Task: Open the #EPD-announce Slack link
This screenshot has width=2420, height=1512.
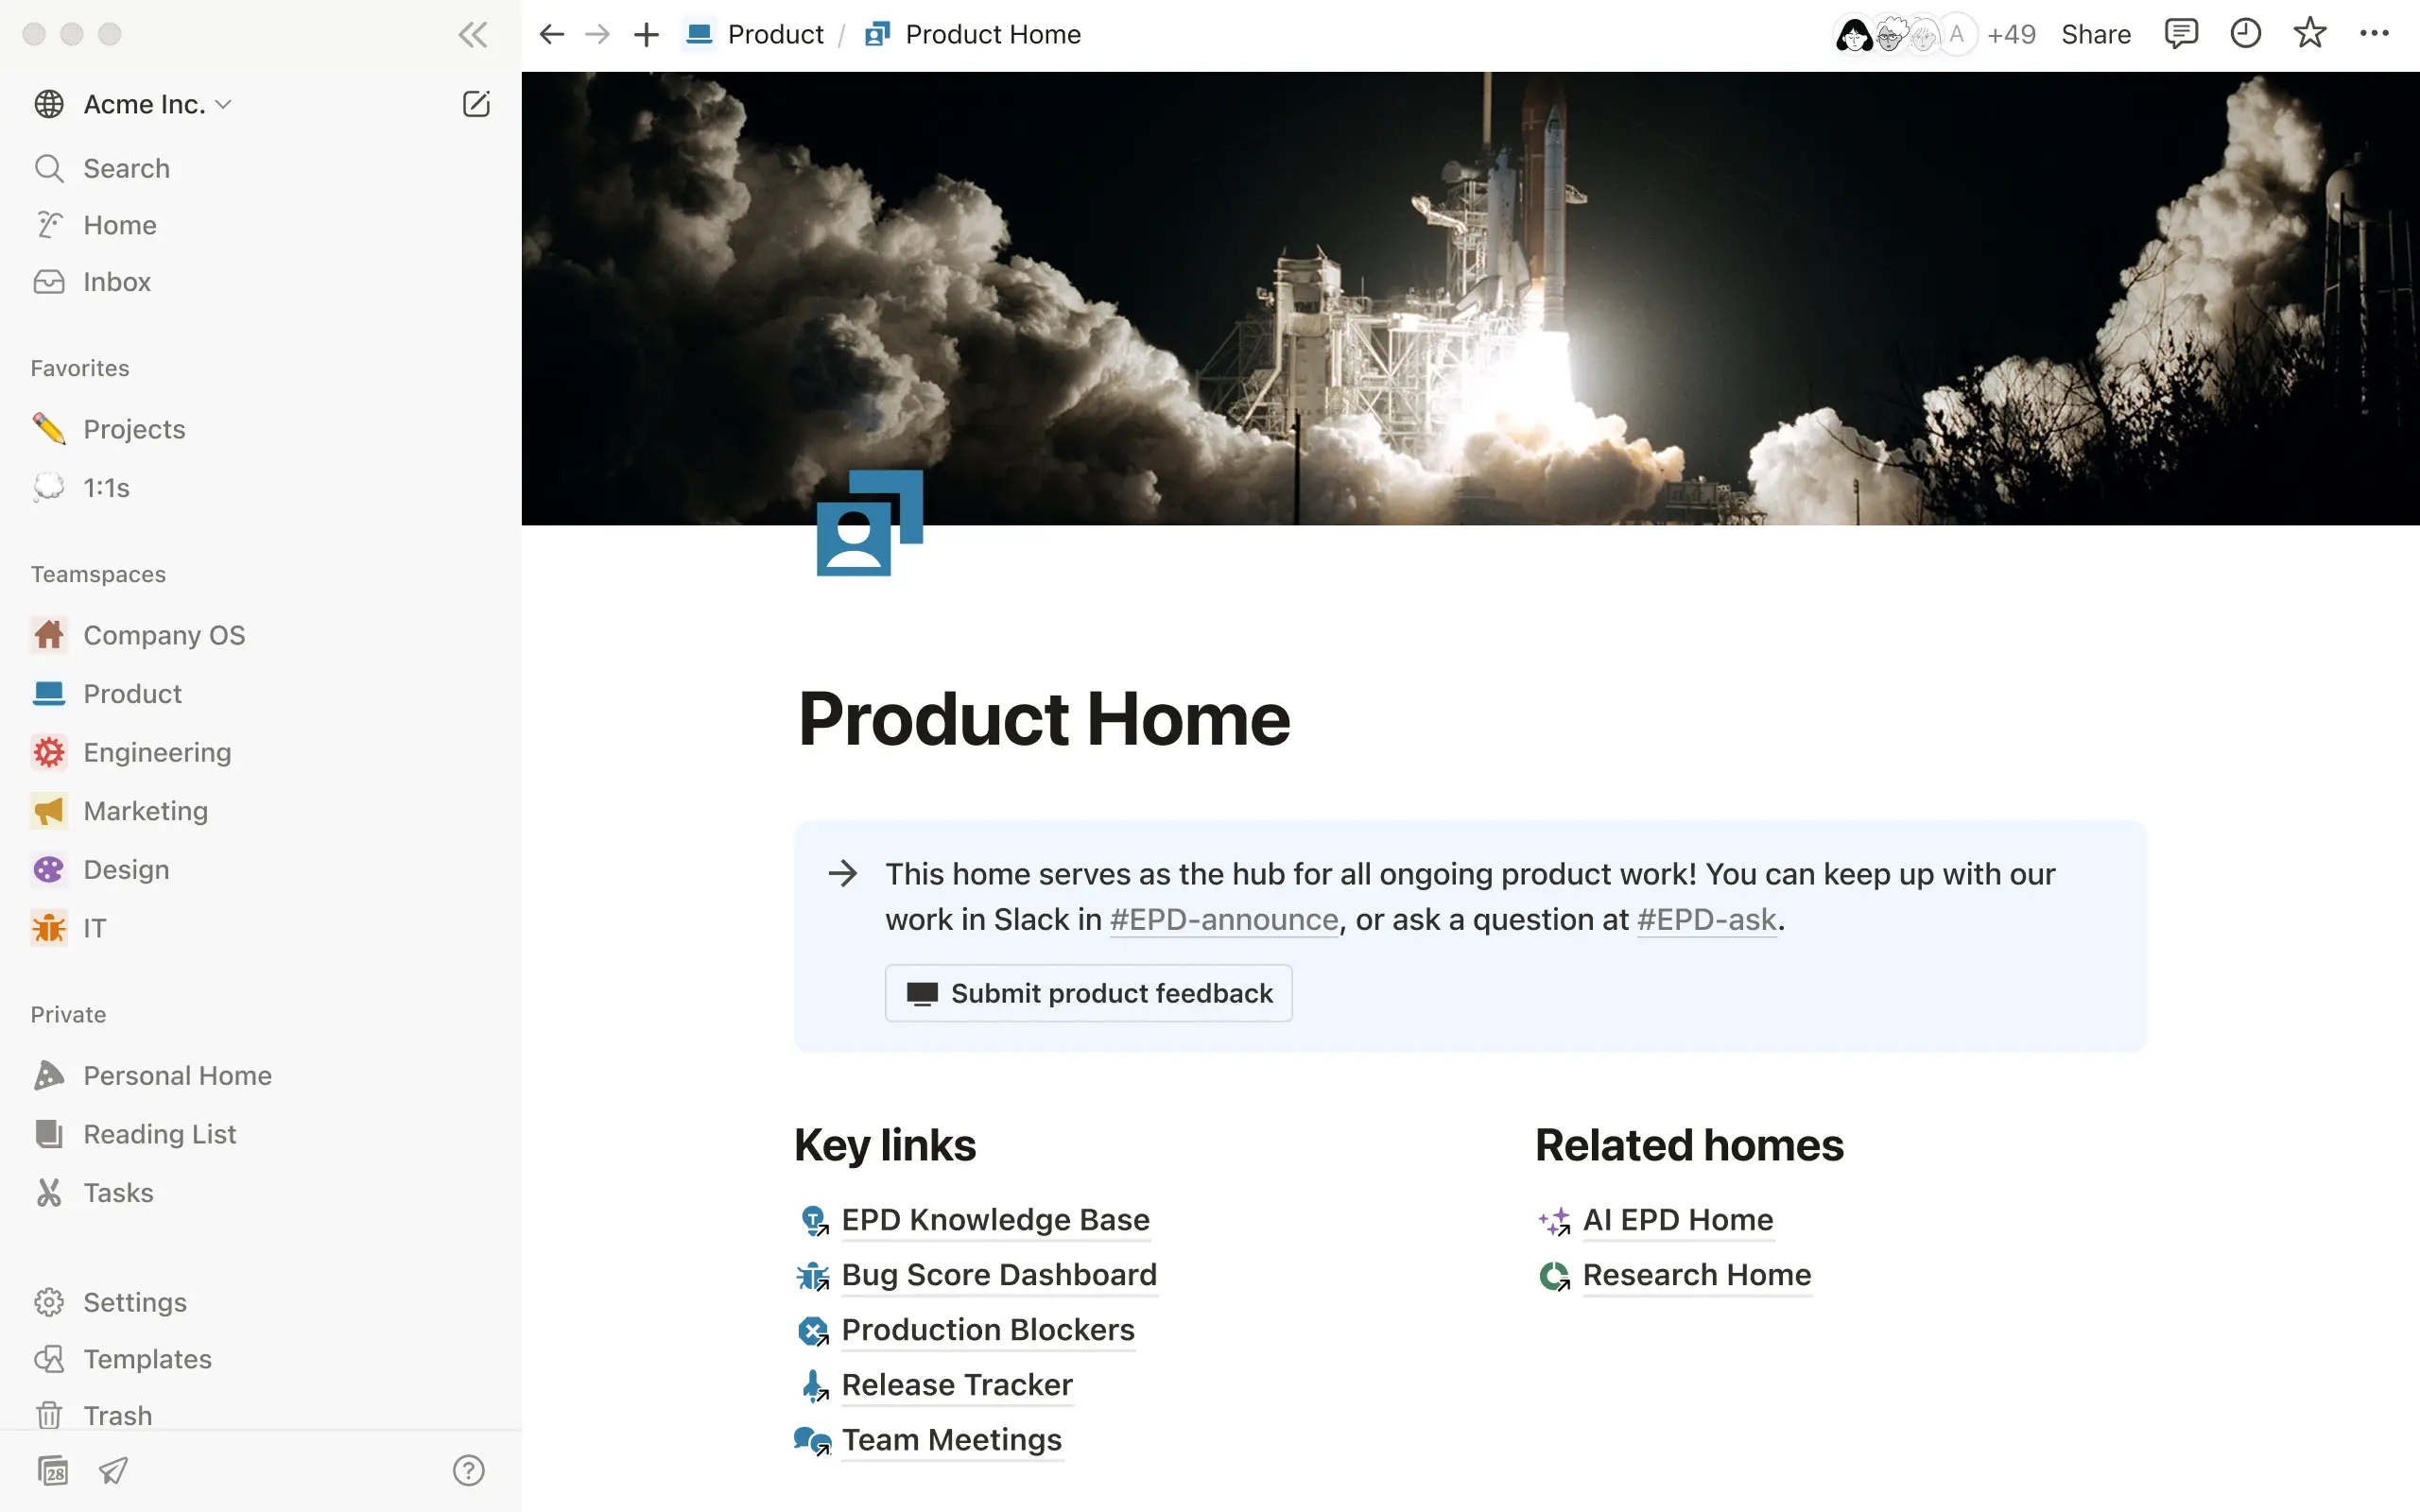Action: click(1224, 919)
